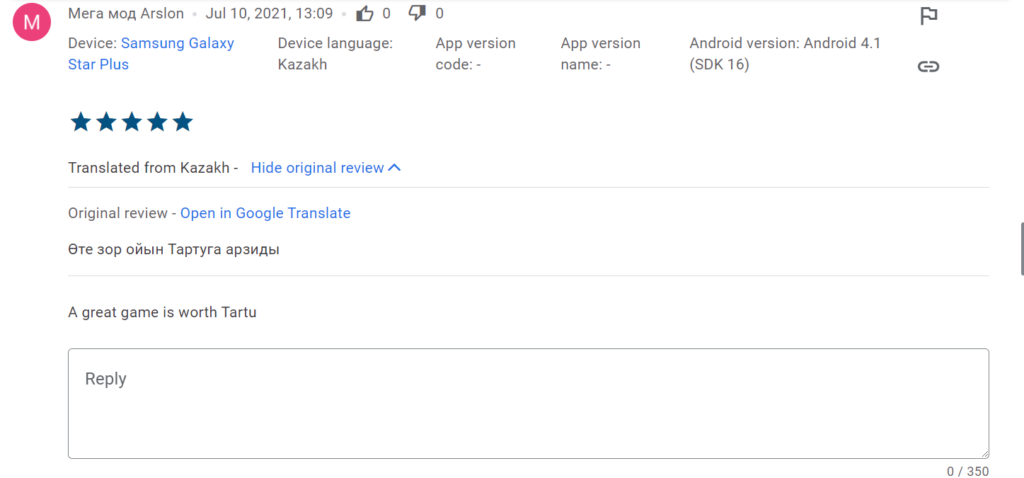The width and height of the screenshot is (1024, 478).
Task: Click the 0 / 350 character counter
Action: click(967, 471)
